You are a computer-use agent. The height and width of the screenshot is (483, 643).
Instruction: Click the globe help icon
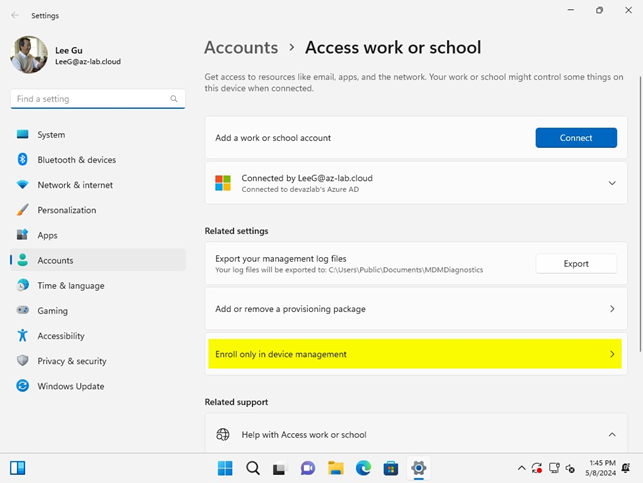(x=223, y=434)
